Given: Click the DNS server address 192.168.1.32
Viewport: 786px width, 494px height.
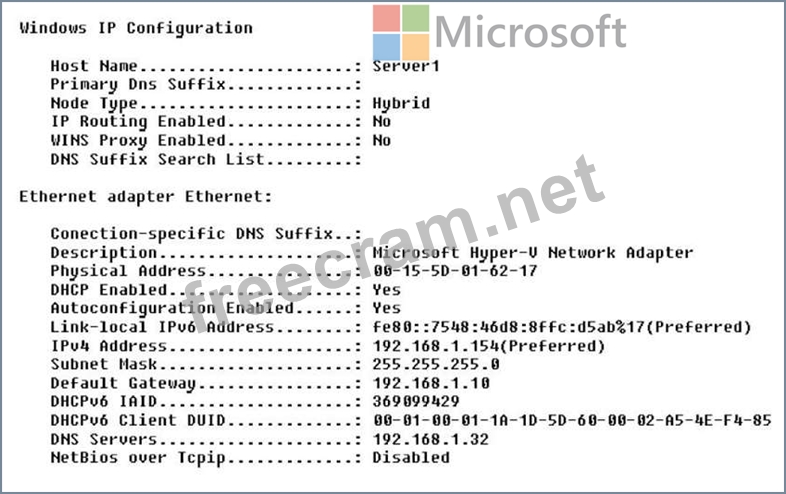Looking at the screenshot, I should point(431,439).
